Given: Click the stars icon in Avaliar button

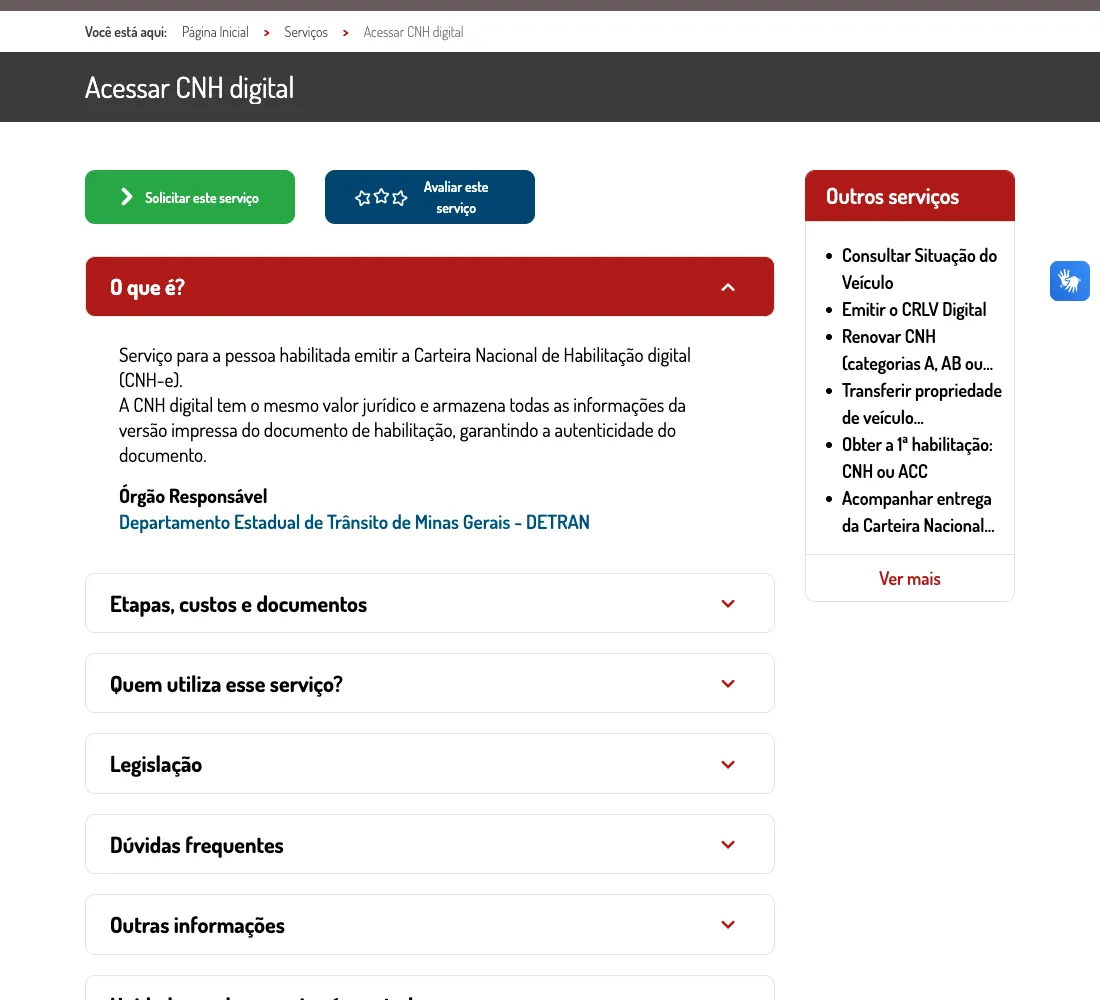Looking at the screenshot, I should (381, 197).
